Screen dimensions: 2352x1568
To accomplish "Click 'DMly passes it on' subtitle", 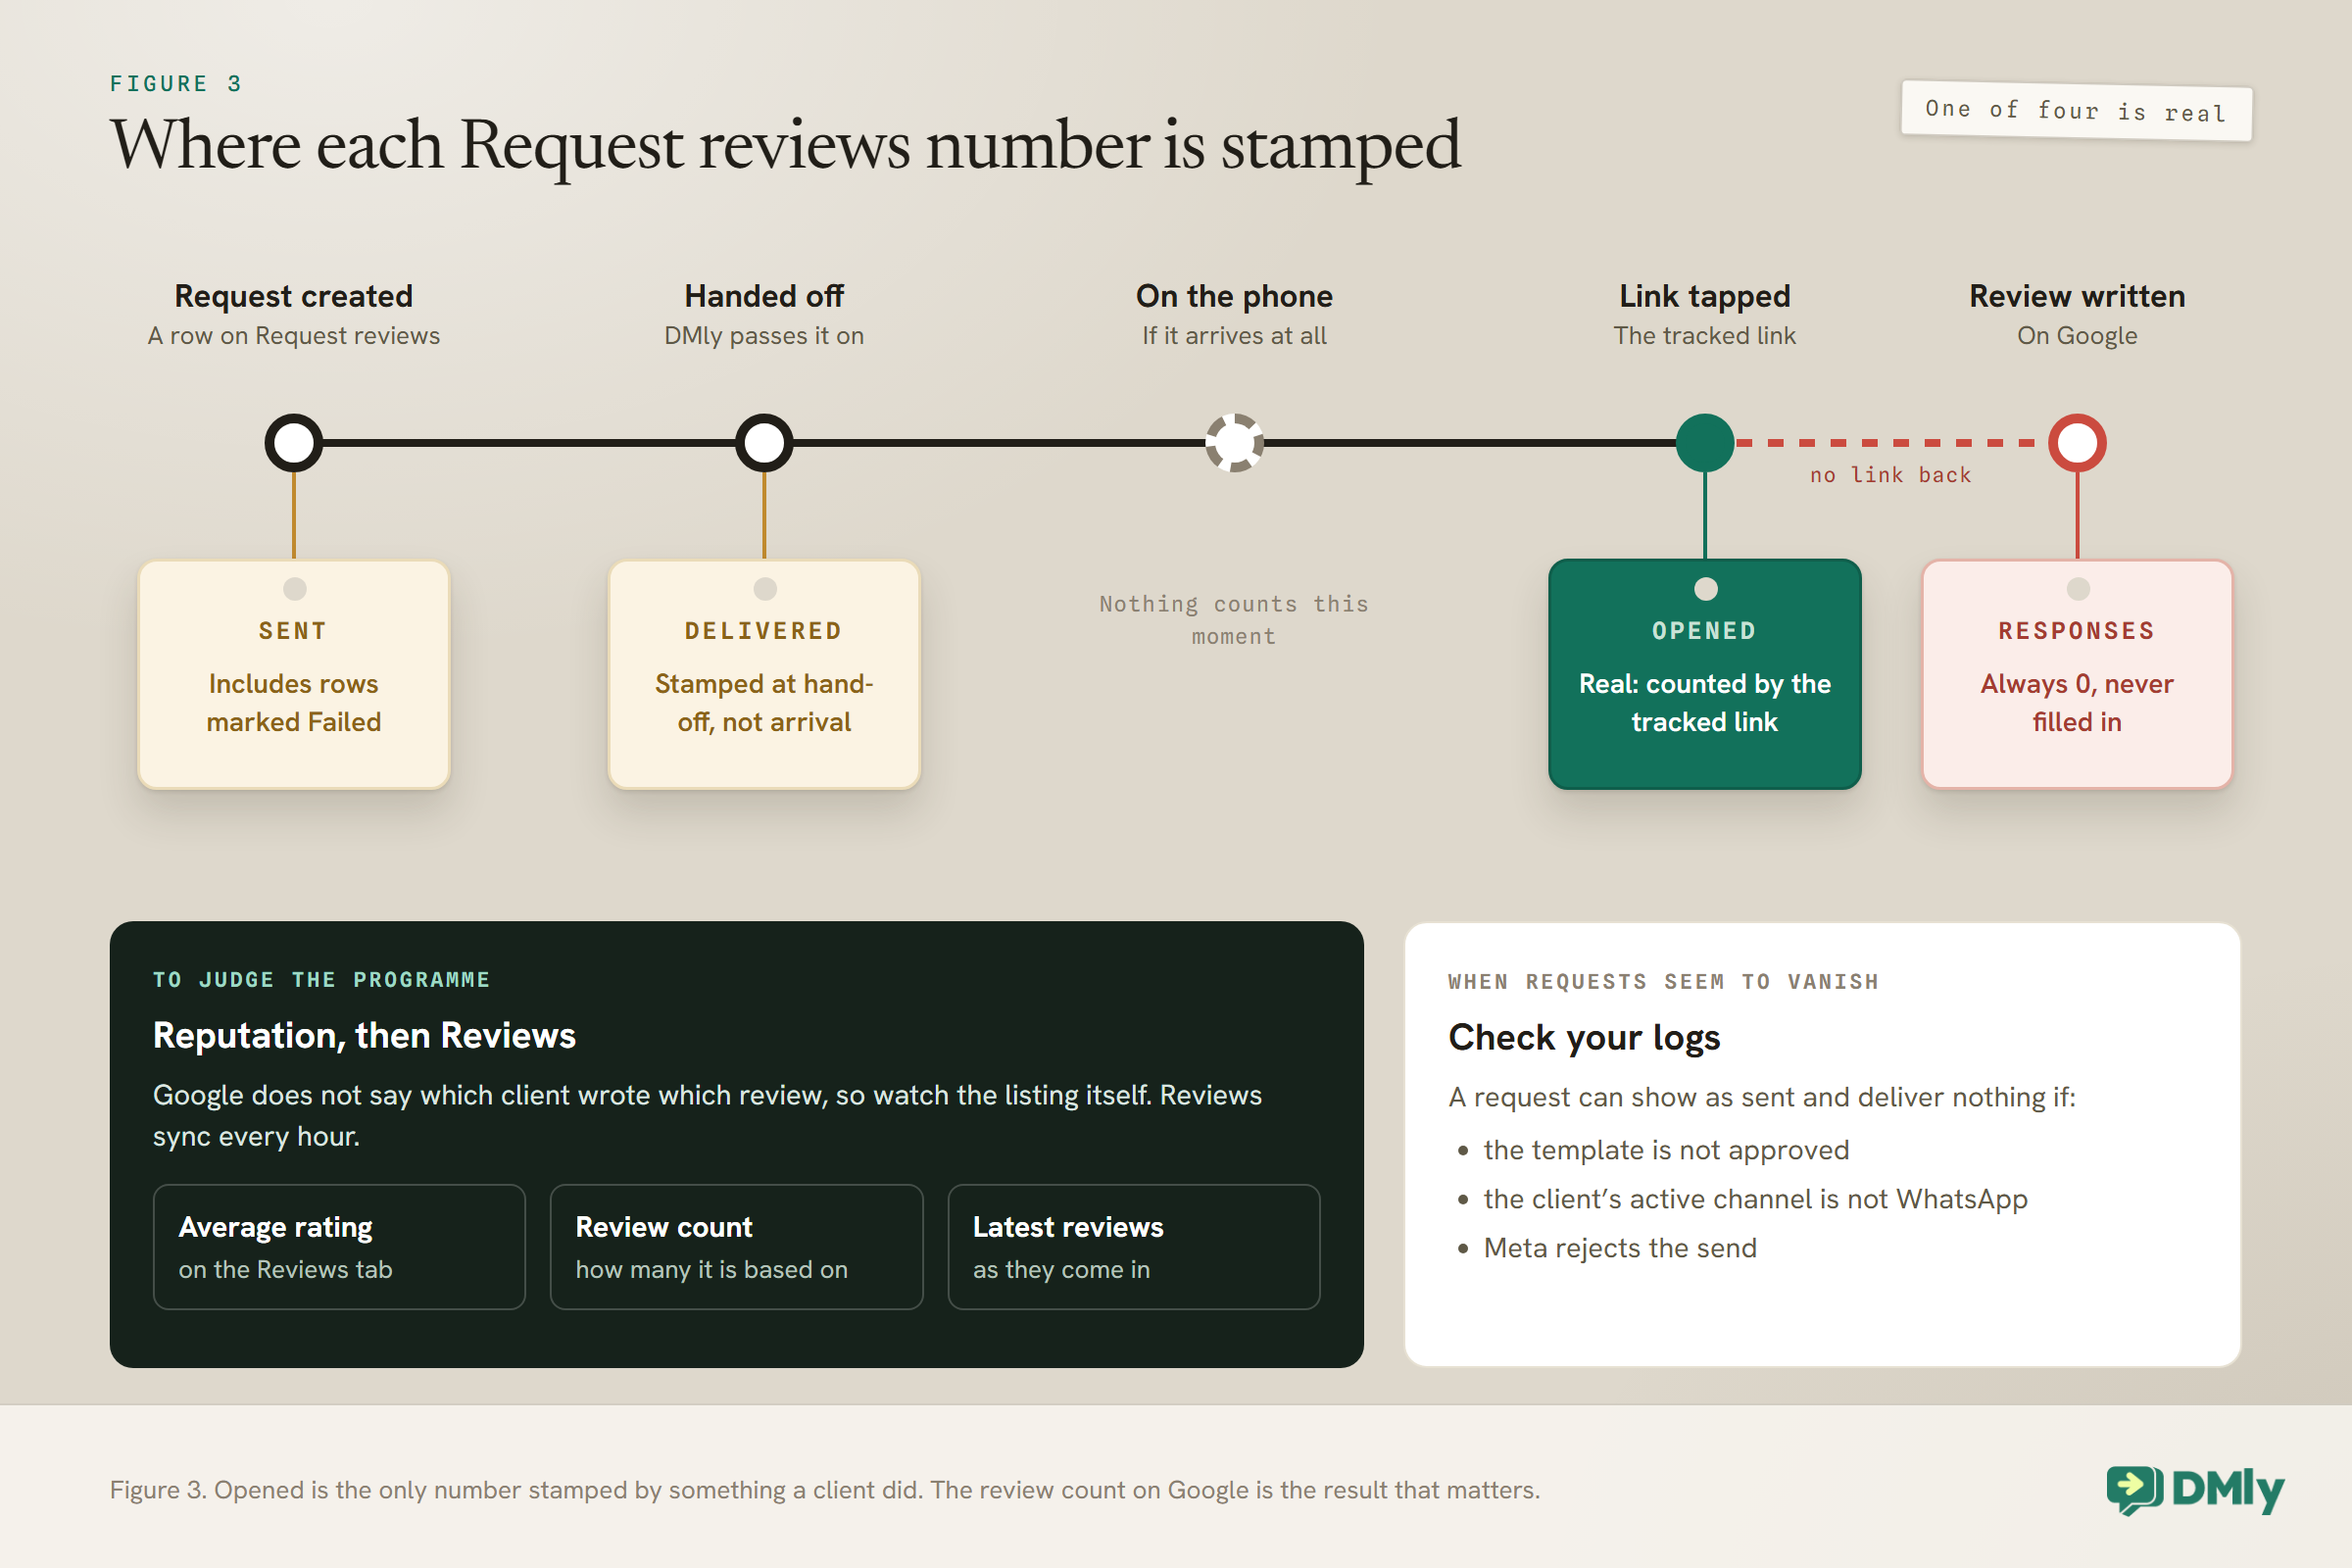I will click(x=764, y=336).
